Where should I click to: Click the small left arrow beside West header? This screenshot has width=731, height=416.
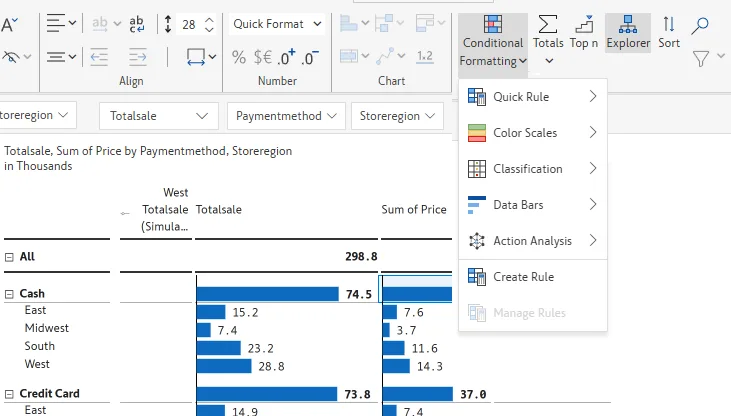(x=124, y=213)
